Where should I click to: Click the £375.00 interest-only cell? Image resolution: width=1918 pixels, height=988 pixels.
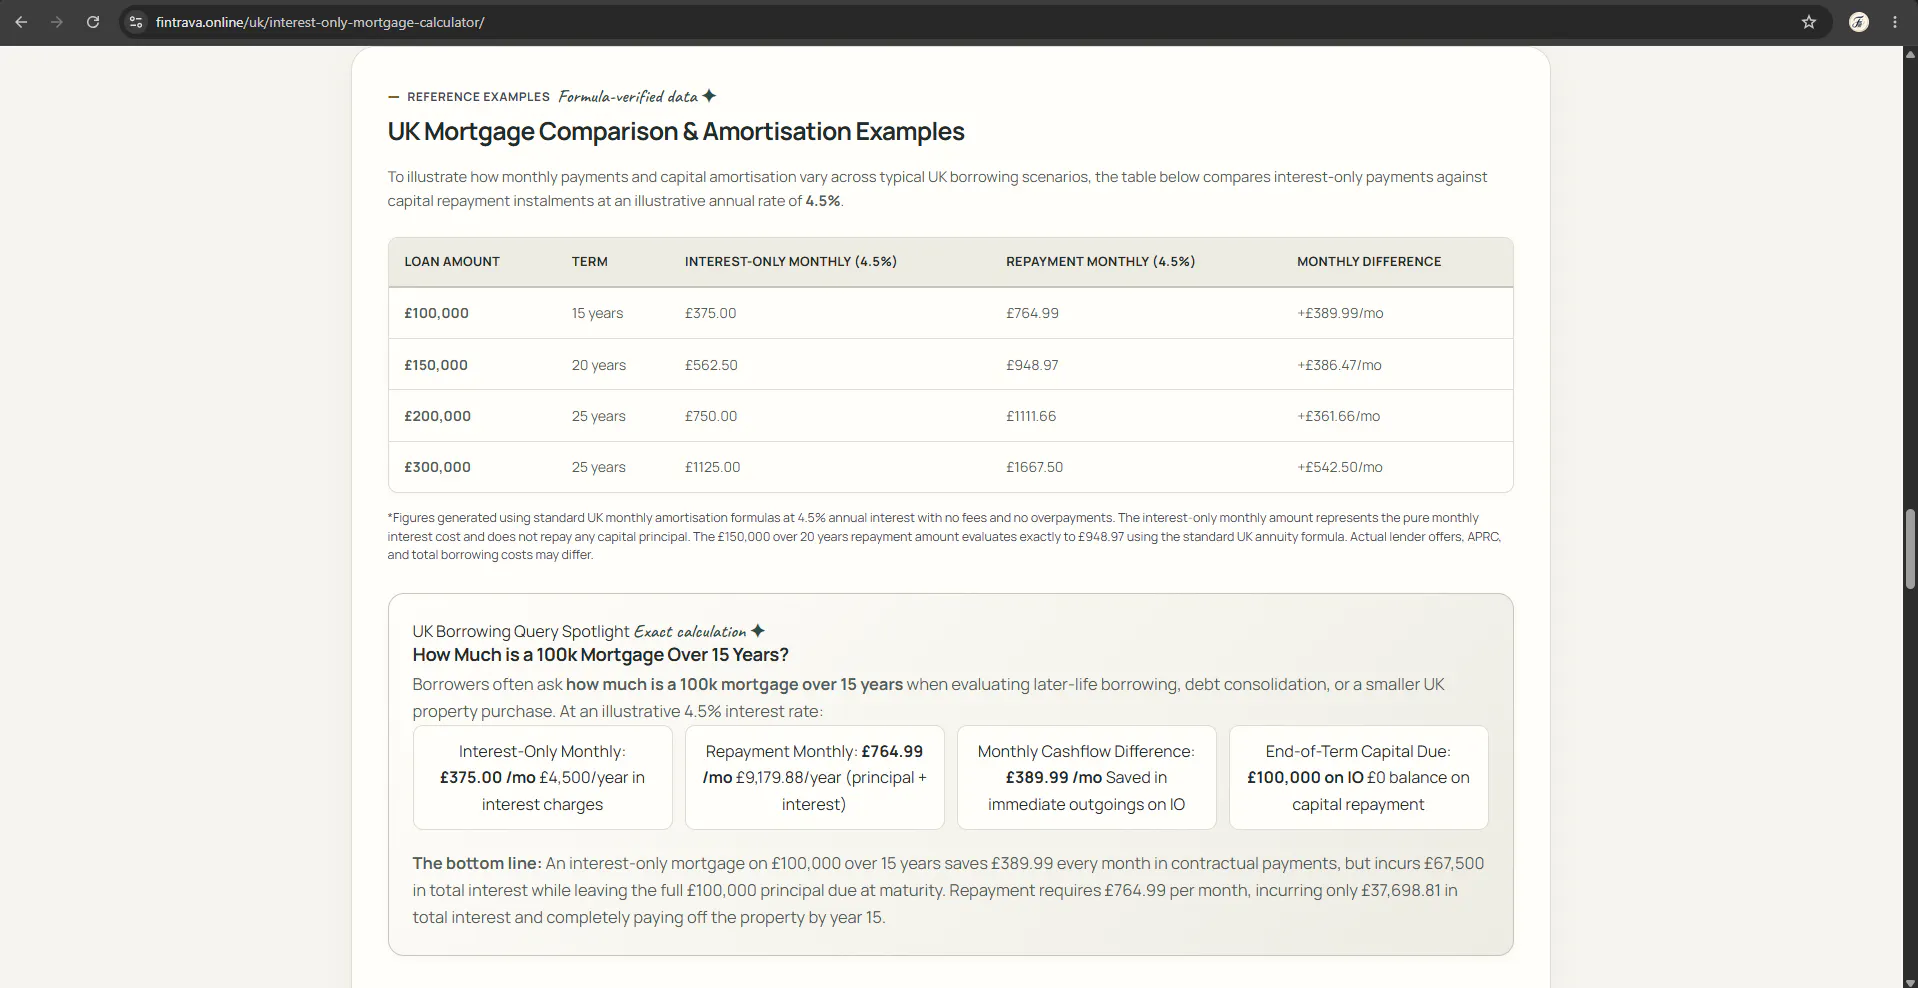click(x=711, y=313)
